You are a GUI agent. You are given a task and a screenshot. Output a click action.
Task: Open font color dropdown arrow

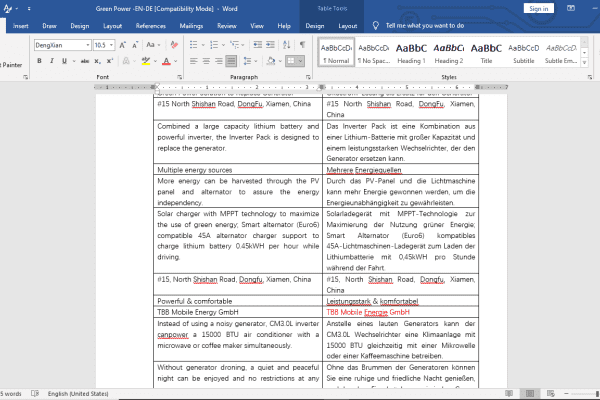click(176, 61)
